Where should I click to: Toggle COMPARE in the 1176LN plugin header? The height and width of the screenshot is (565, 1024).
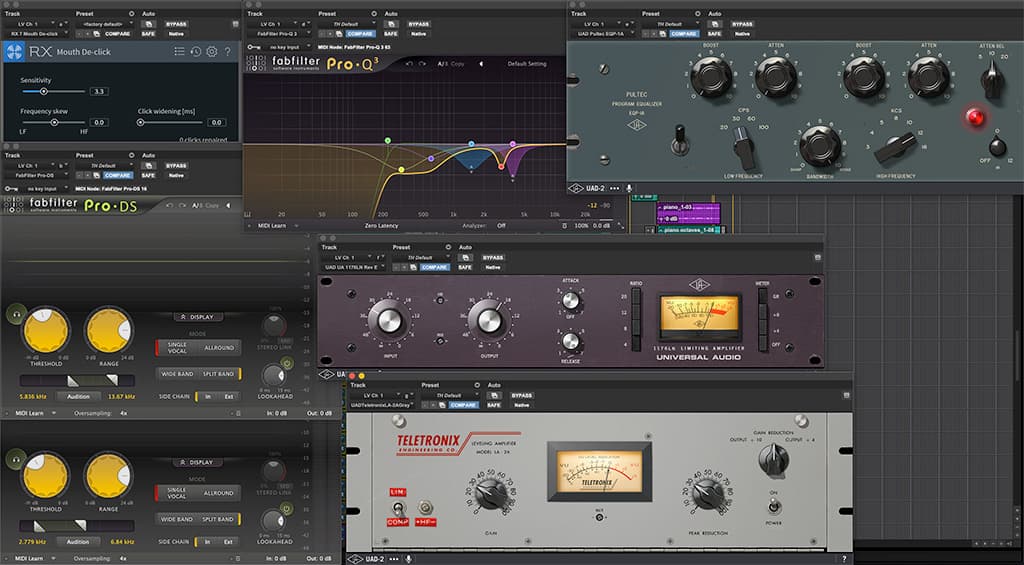pyautogui.click(x=434, y=267)
